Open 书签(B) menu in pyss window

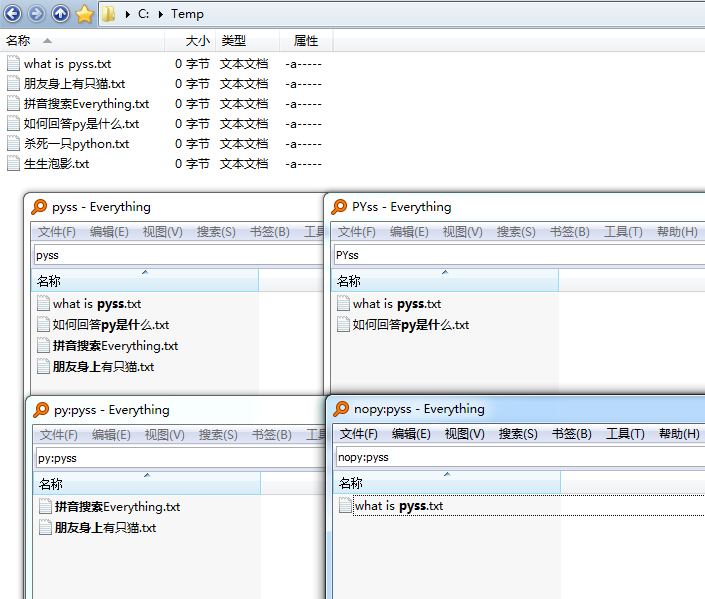click(269, 232)
